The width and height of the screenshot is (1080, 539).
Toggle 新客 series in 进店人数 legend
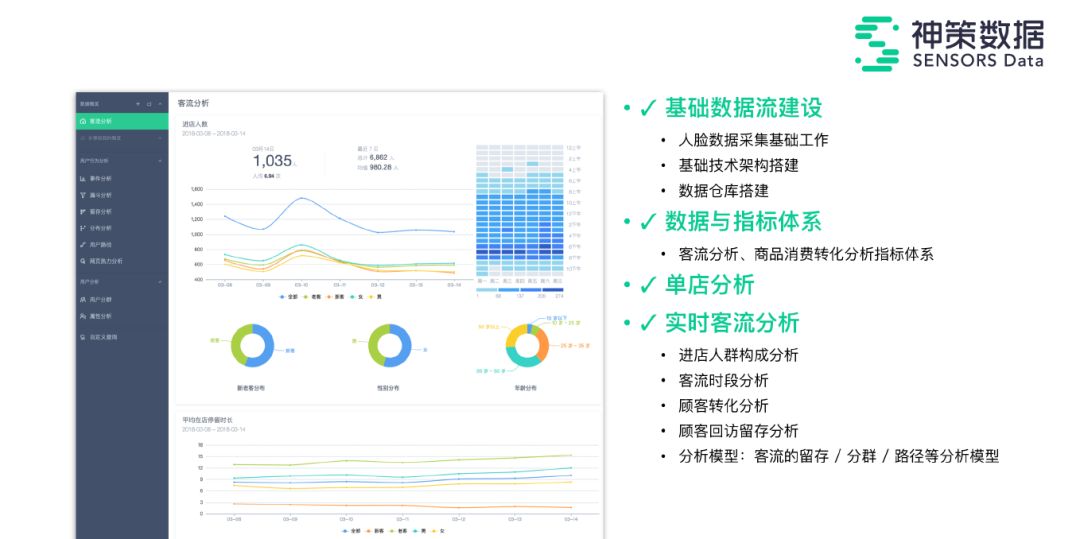click(335, 297)
